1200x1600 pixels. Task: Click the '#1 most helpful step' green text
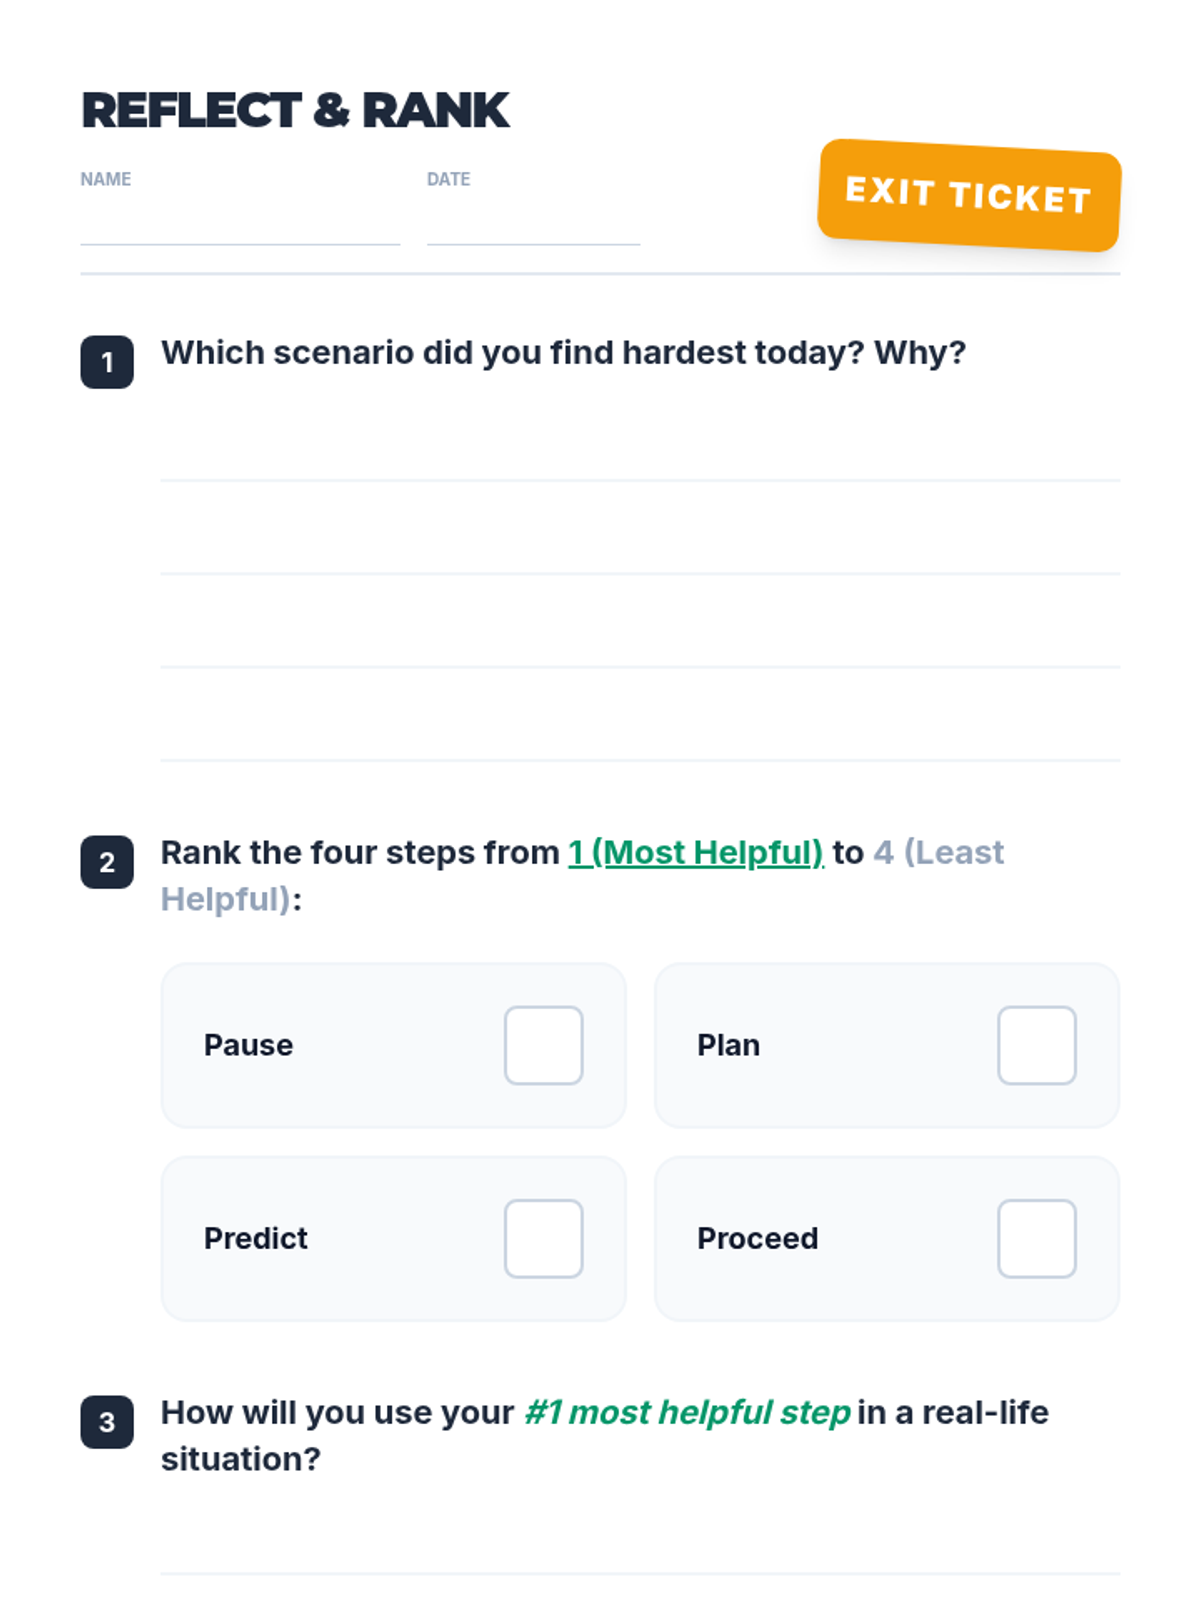click(x=687, y=1412)
